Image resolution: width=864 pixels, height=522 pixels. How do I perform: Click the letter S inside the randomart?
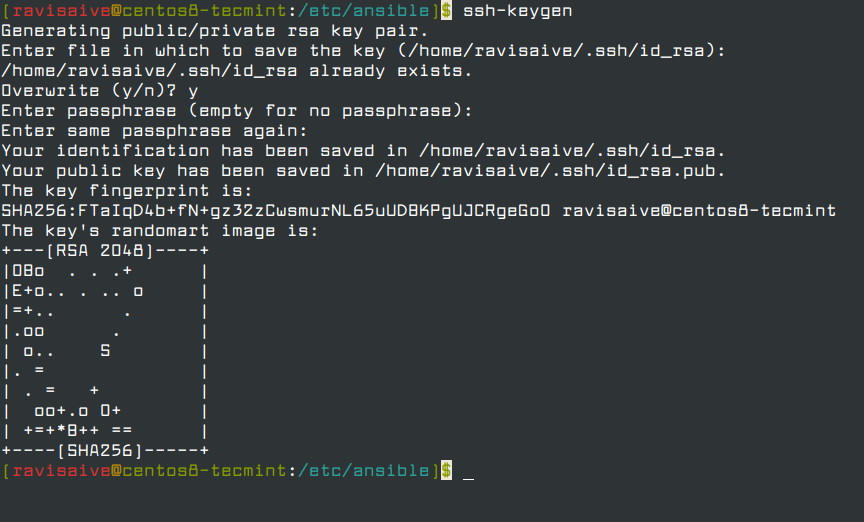point(105,351)
